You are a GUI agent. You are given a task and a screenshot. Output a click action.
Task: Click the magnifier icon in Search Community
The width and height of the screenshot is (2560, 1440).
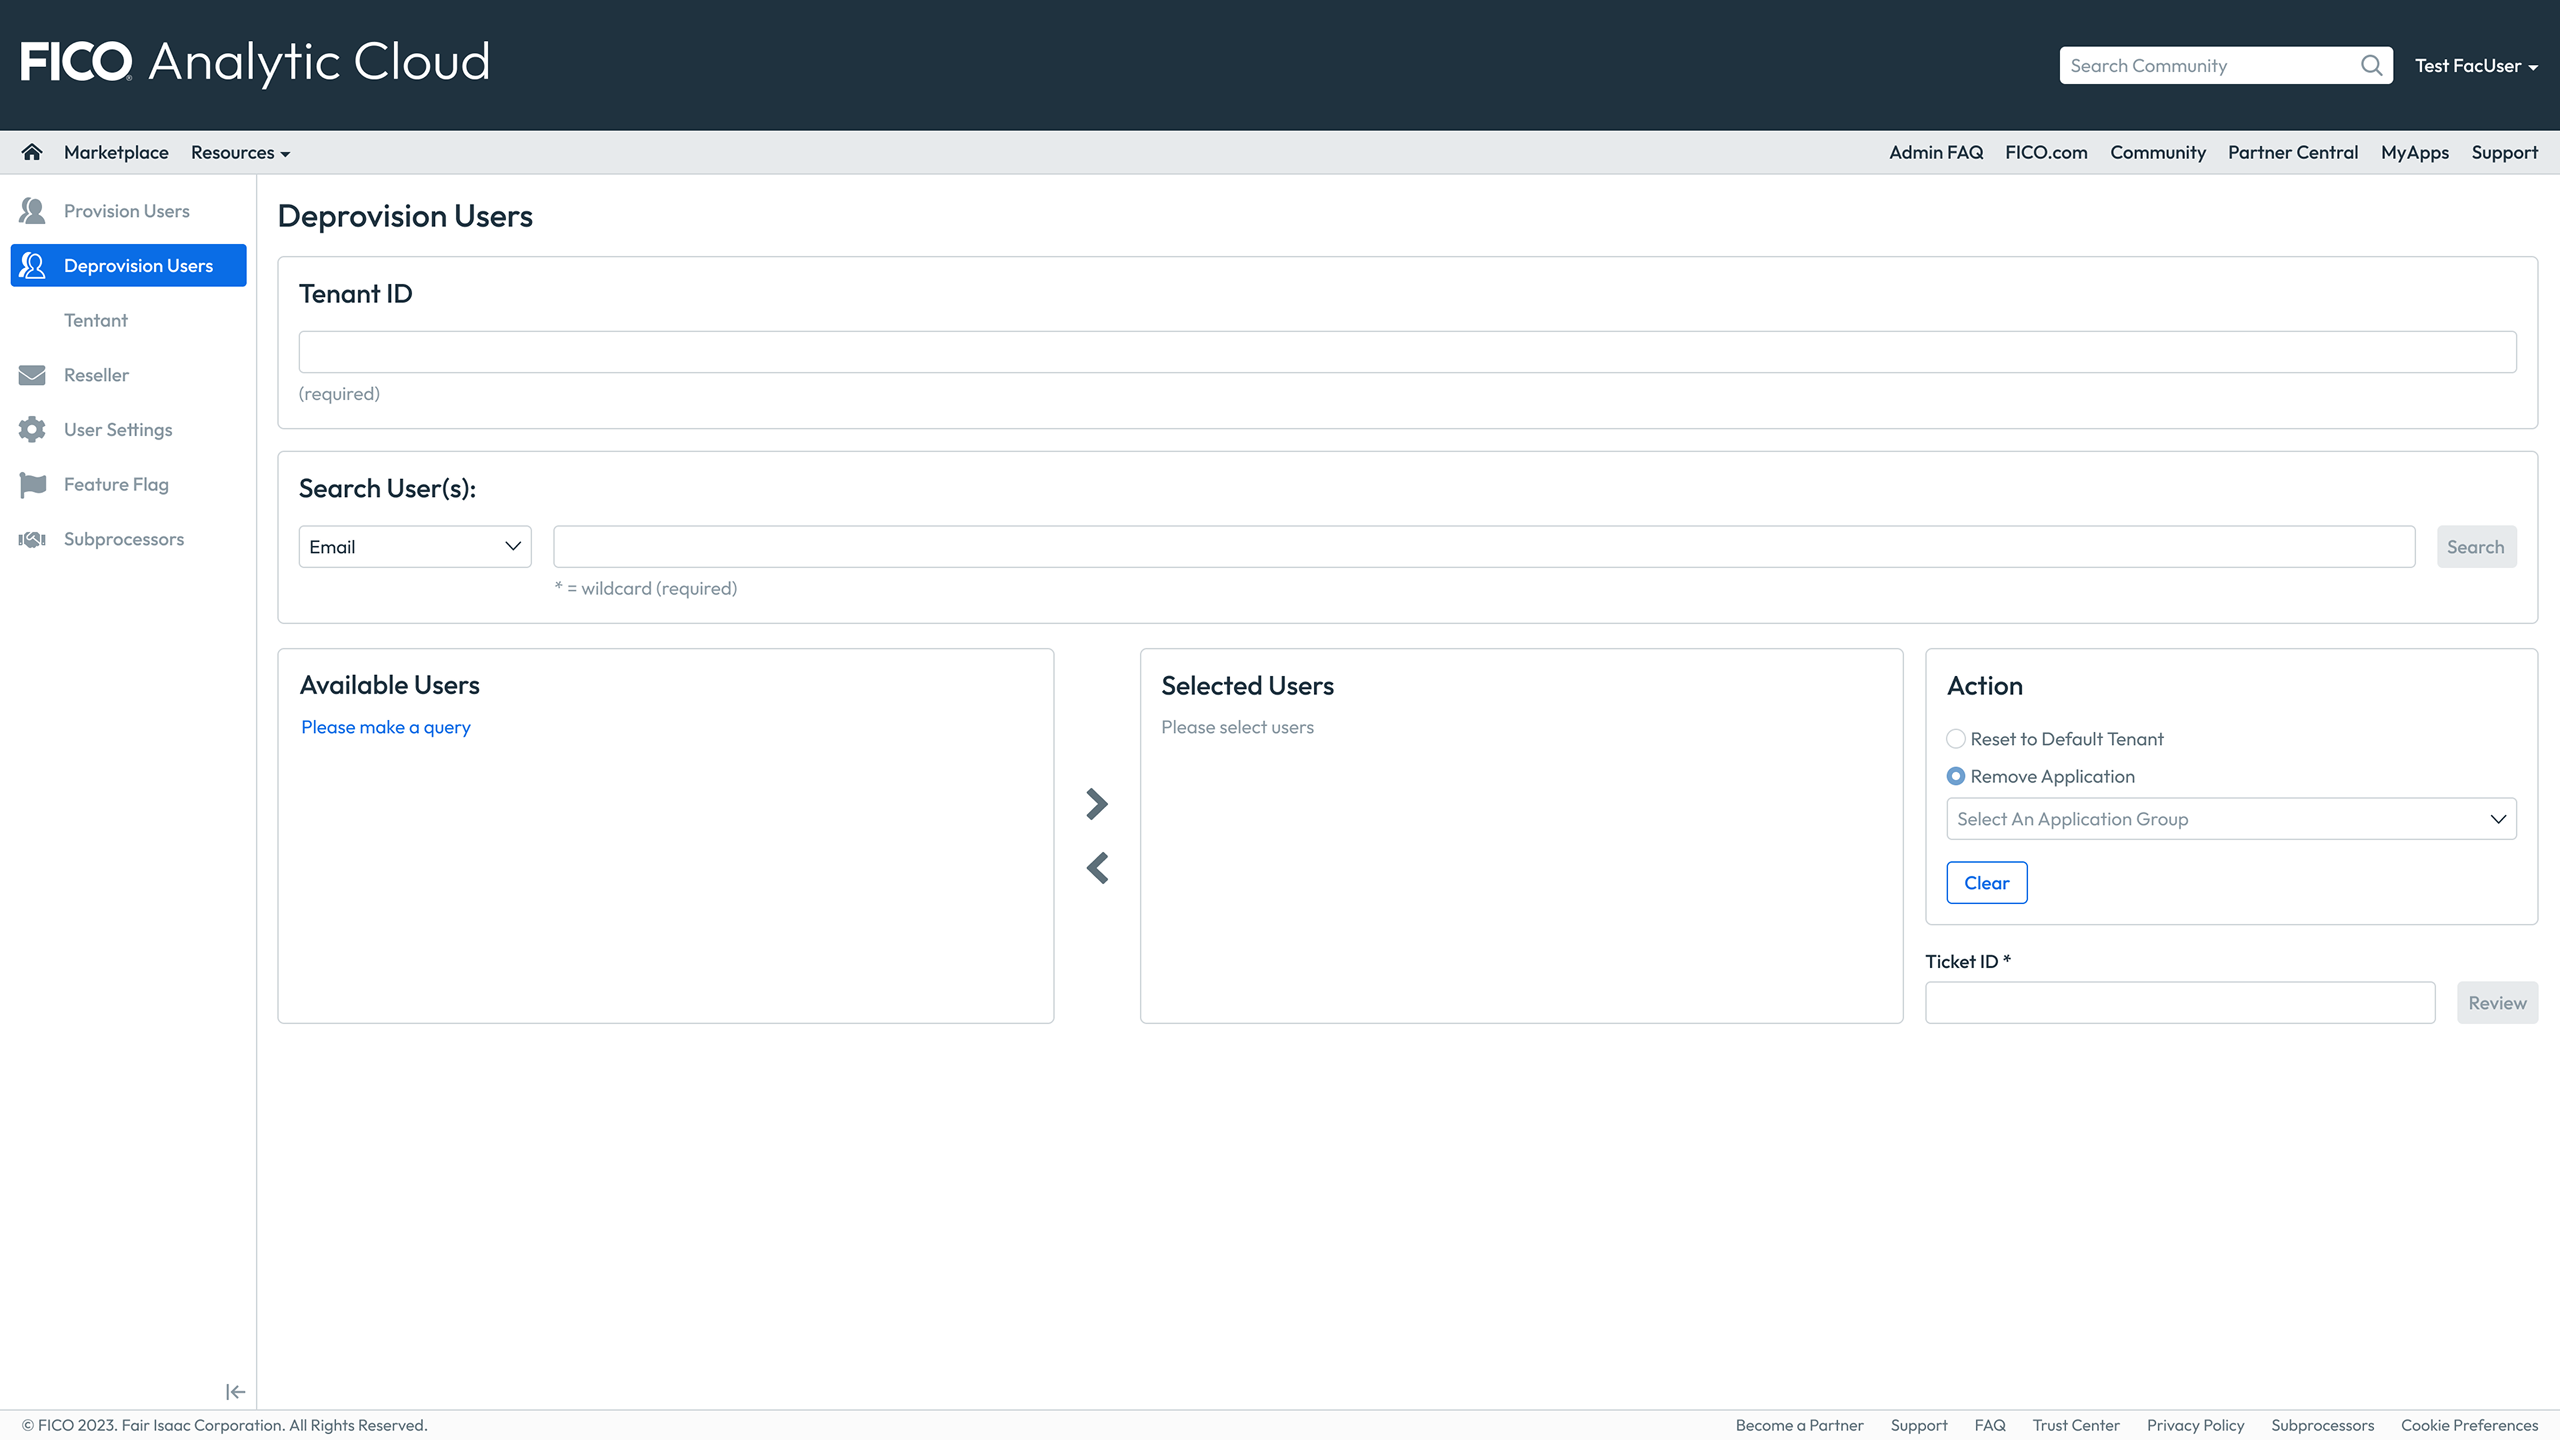(2371, 66)
